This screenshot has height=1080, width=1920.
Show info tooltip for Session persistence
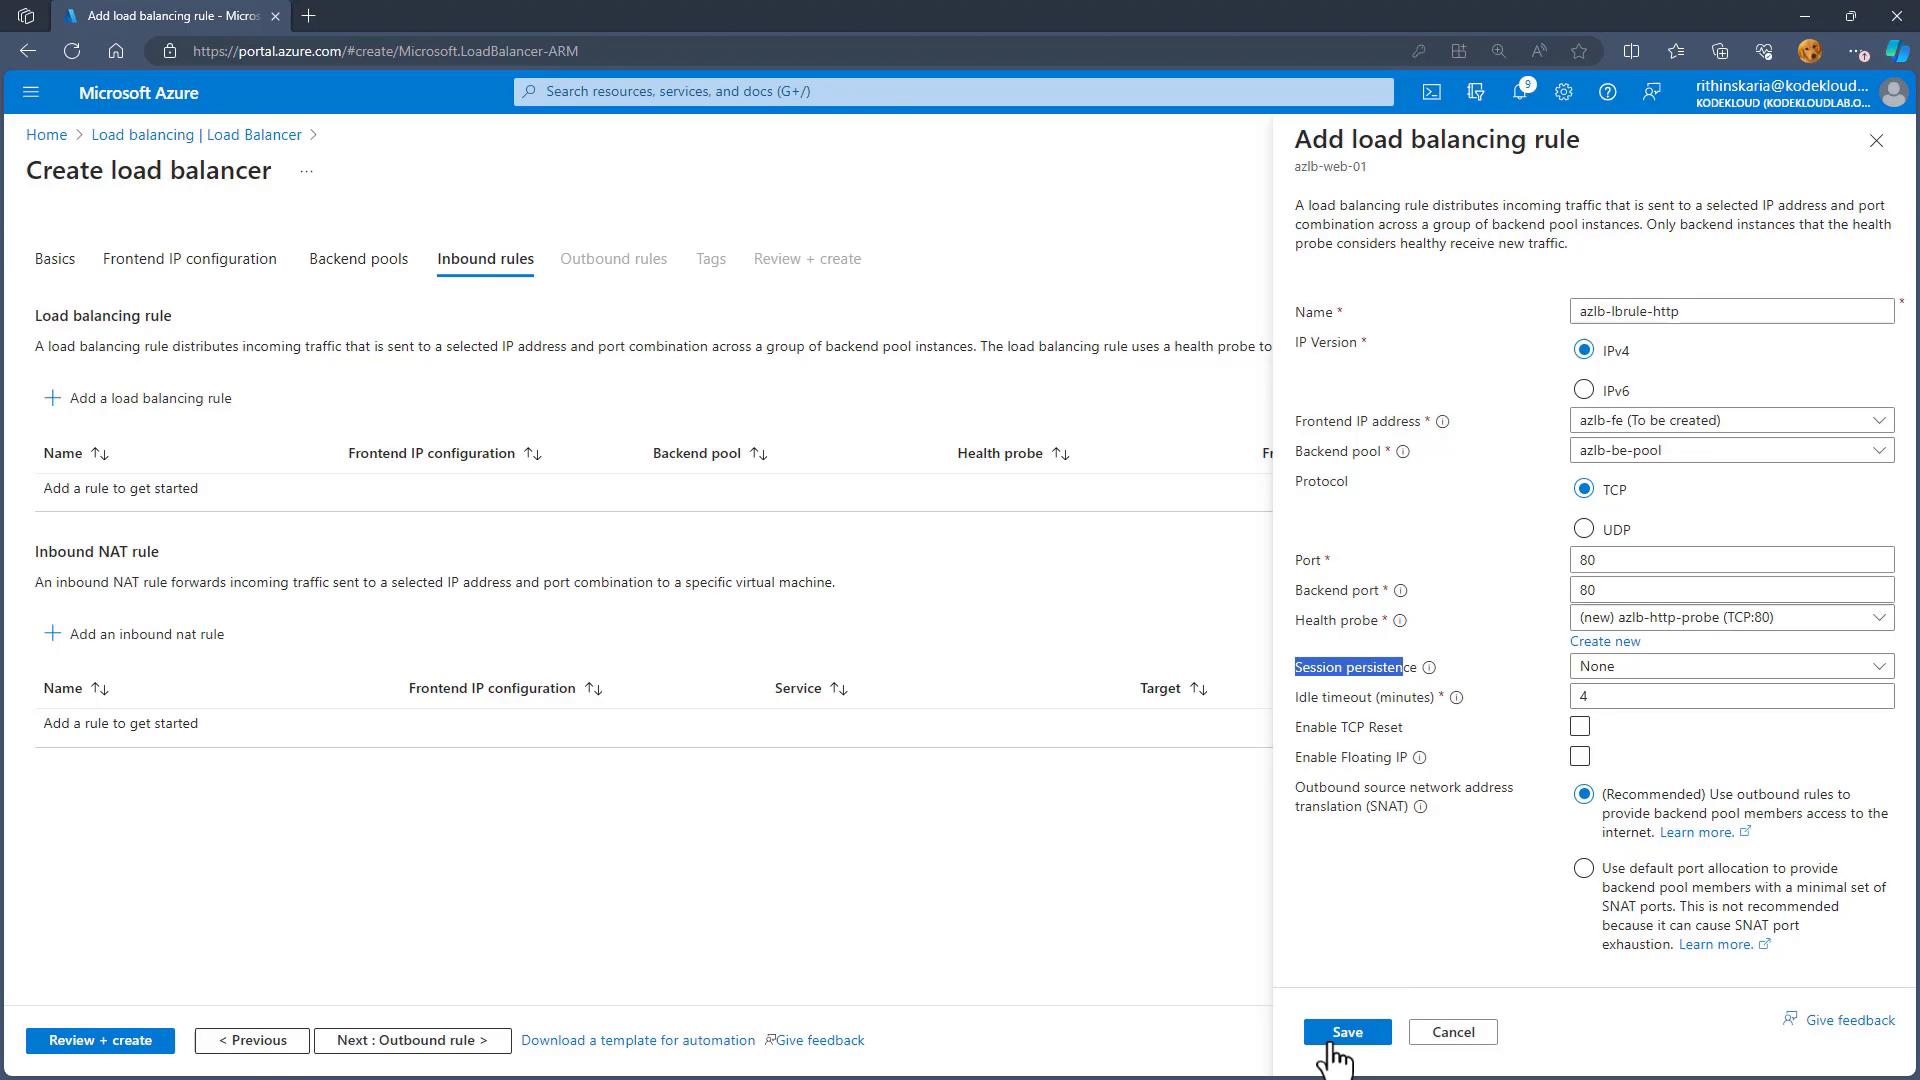coord(1429,668)
